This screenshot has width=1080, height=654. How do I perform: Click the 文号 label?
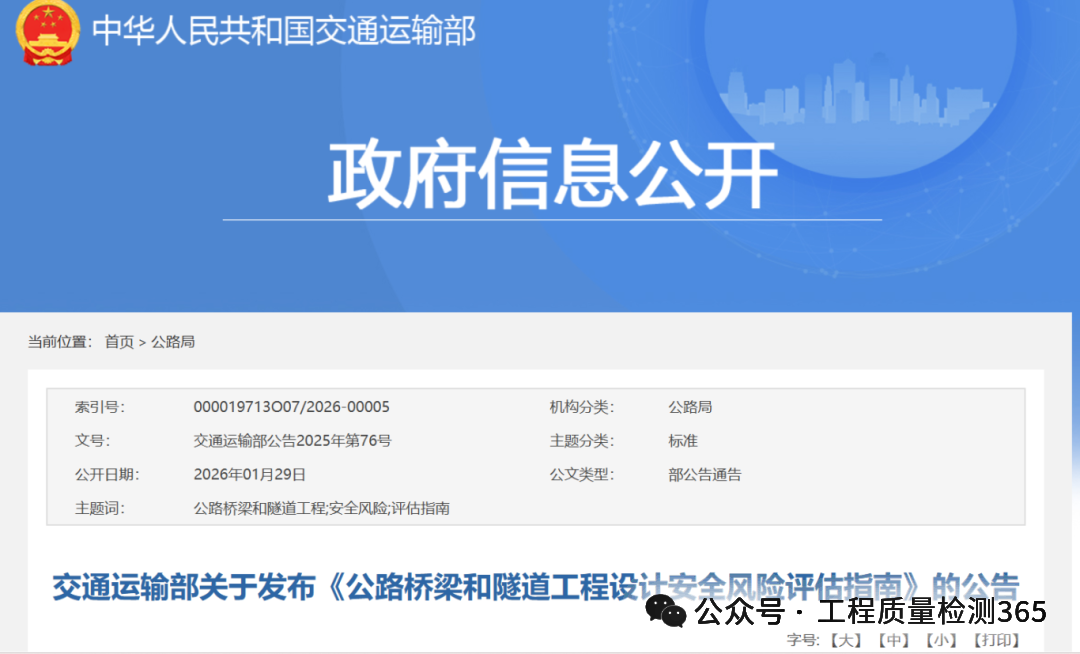tap(92, 441)
